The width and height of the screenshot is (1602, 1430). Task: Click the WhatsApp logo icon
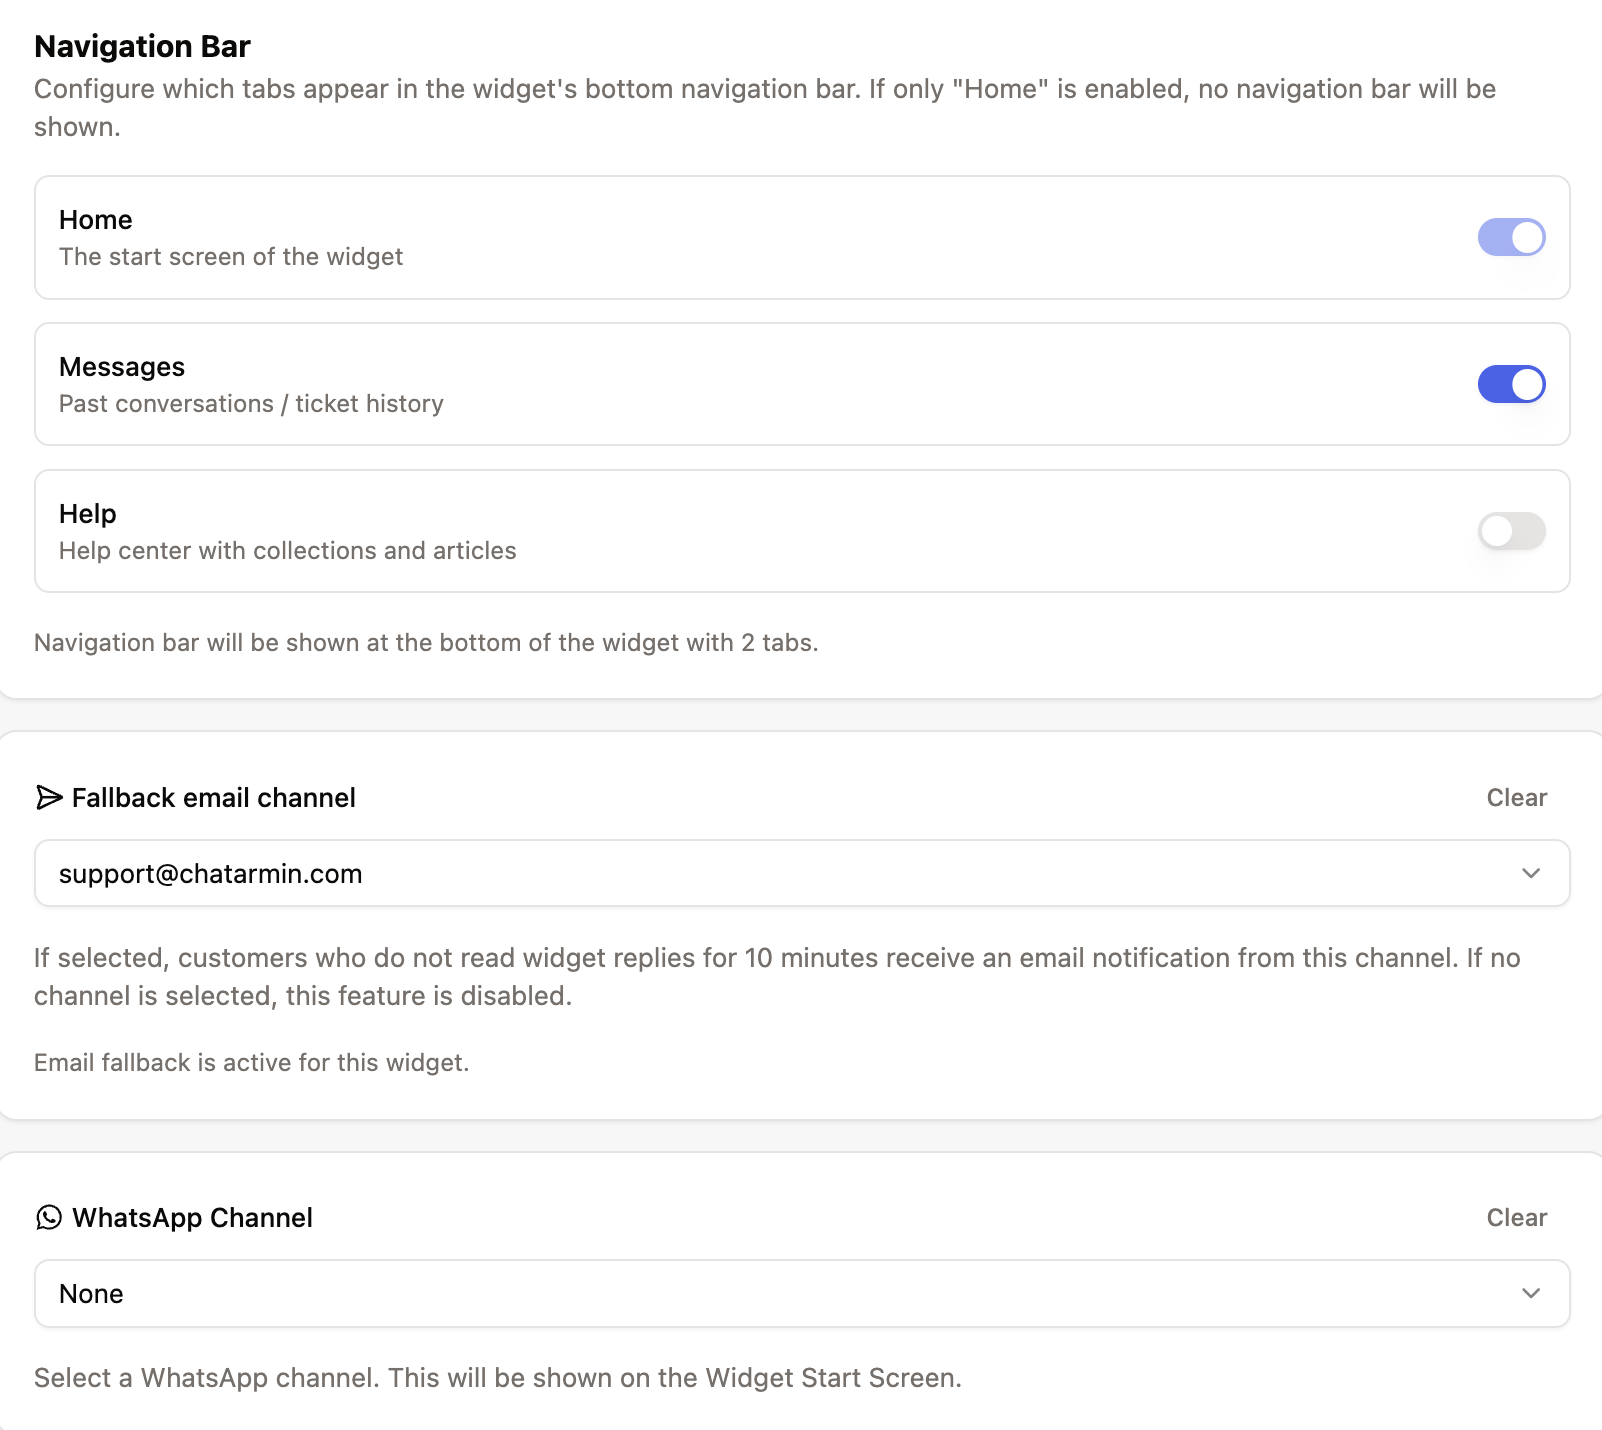pos(49,1217)
